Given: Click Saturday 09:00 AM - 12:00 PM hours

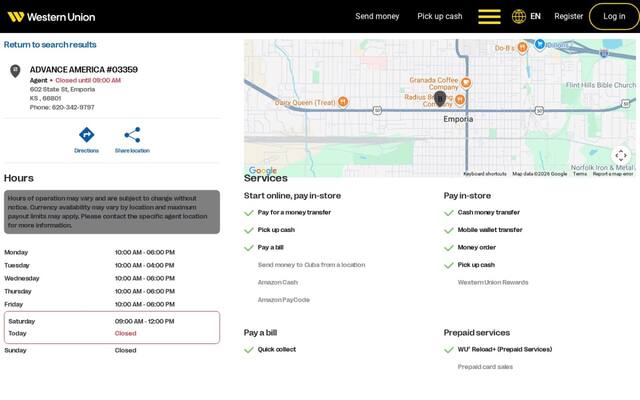Looking at the screenshot, I should click(144, 321).
